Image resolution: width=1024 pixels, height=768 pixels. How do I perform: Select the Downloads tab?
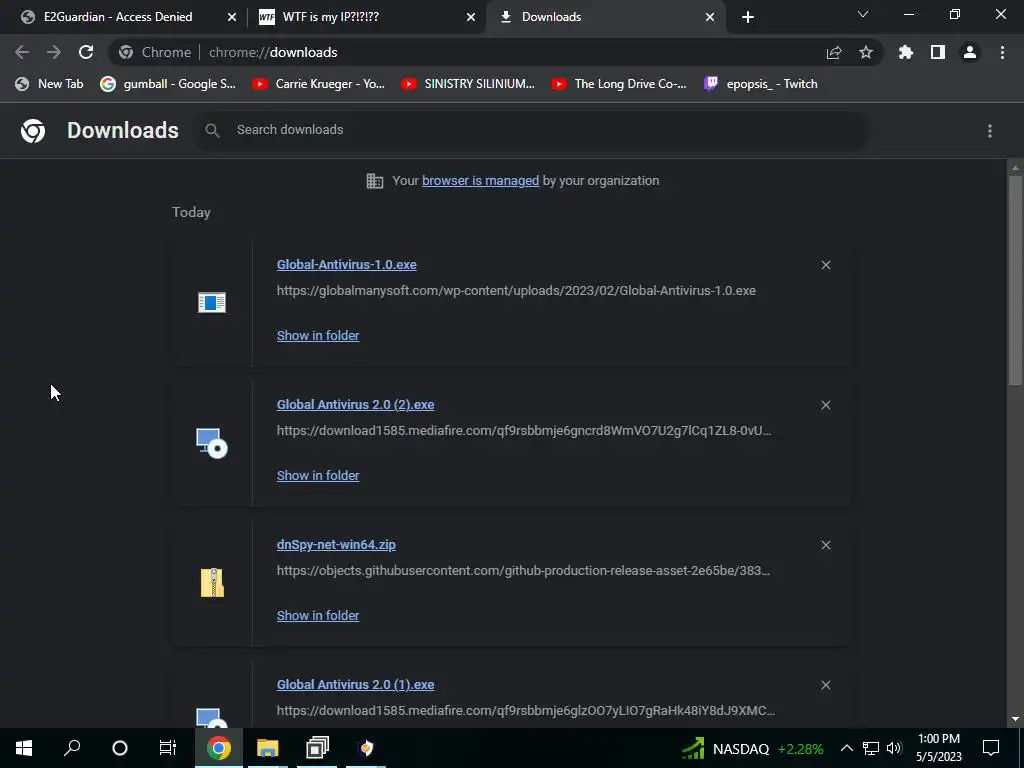tap(551, 17)
